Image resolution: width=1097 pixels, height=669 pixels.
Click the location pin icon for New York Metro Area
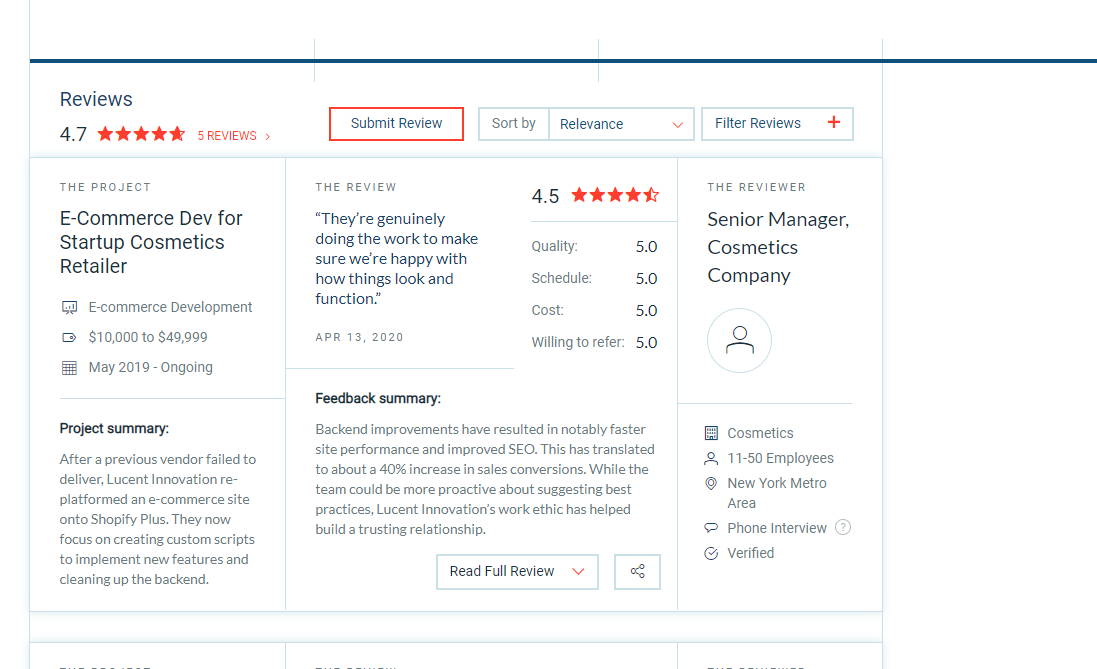coord(711,484)
